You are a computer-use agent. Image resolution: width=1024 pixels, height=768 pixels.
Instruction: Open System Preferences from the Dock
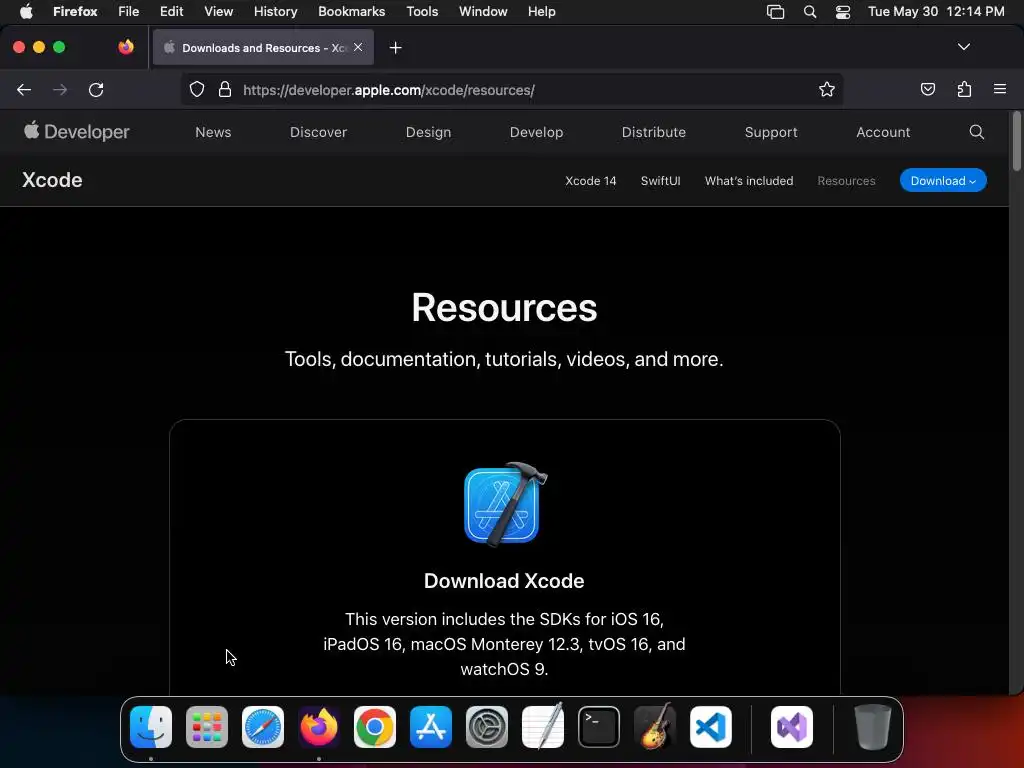(x=487, y=727)
